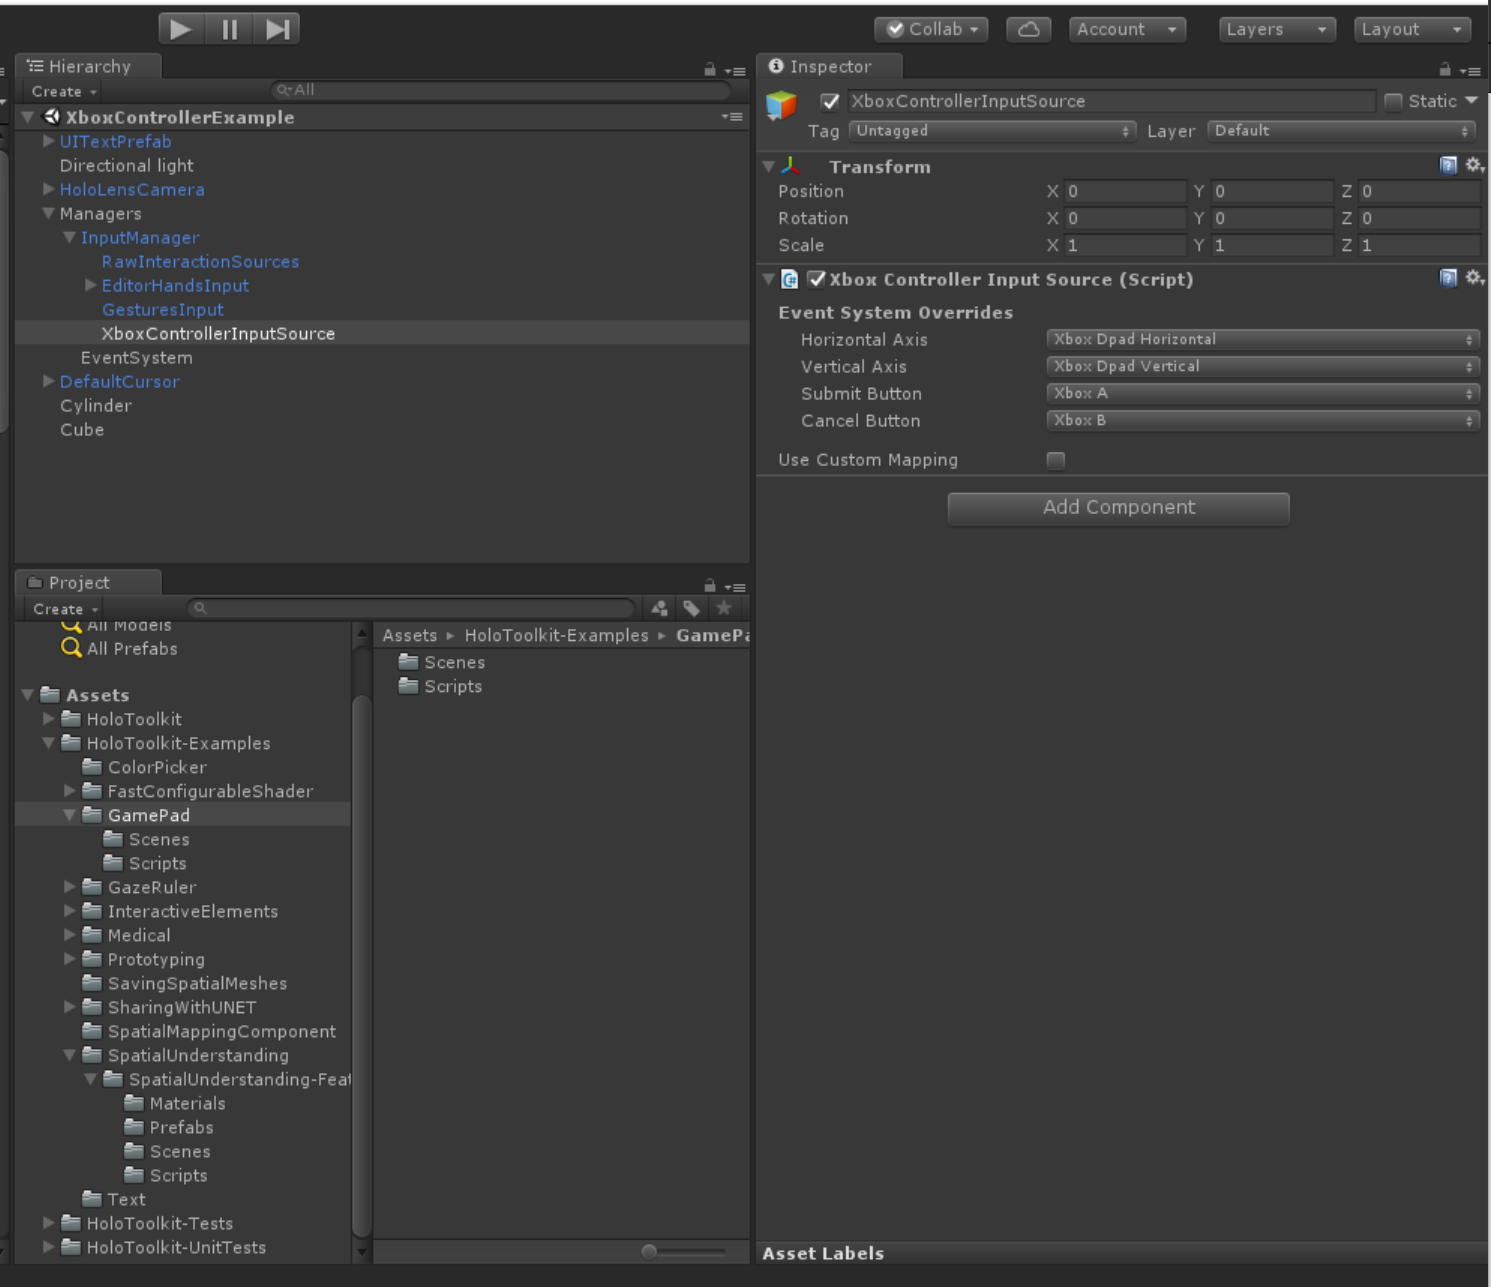Click the Position X input field

coord(1124,191)
